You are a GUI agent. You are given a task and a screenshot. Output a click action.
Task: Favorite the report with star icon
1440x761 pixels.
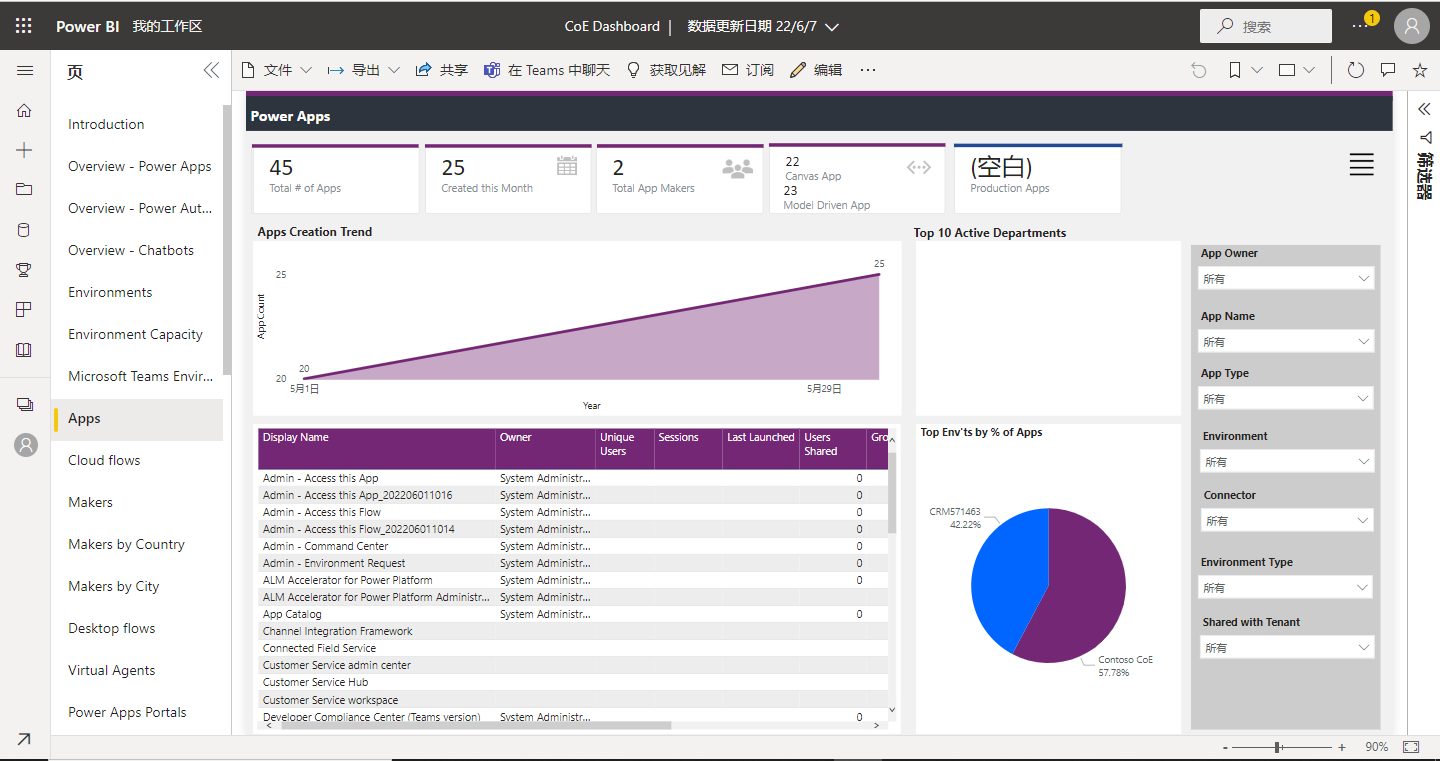pos(1420,70)
